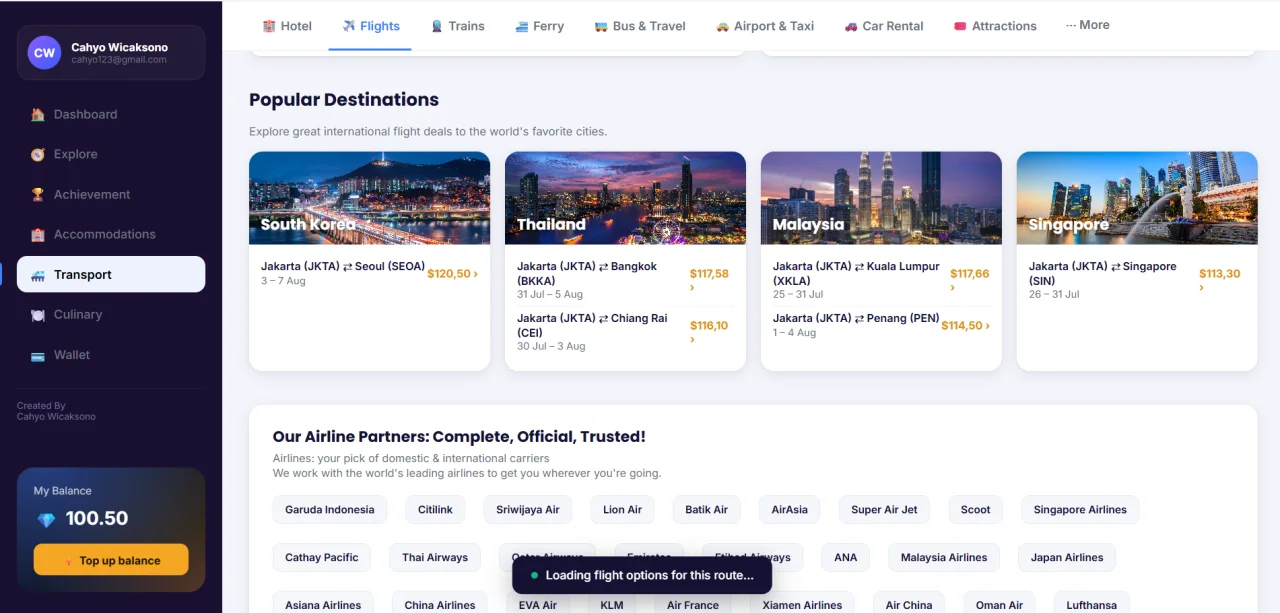Click the balance diamond icon
Screen dimensions: 1280x613
click(46, 519)
